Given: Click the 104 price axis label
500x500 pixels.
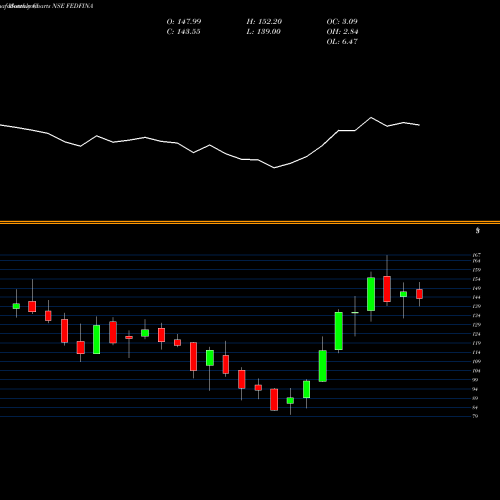Looking at the screenshot, I should pyautogui.click(x=477, y=371).
